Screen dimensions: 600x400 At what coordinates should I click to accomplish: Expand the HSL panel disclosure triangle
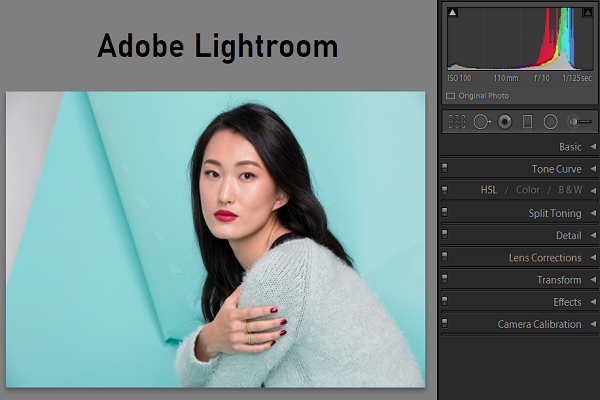coord(593,190)
